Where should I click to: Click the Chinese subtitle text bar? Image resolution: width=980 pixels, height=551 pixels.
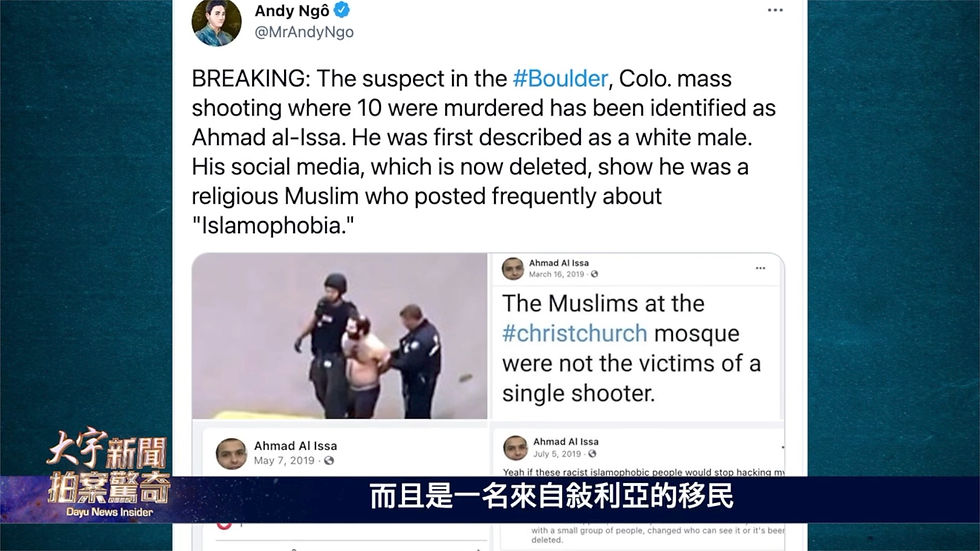pos(551,497)
